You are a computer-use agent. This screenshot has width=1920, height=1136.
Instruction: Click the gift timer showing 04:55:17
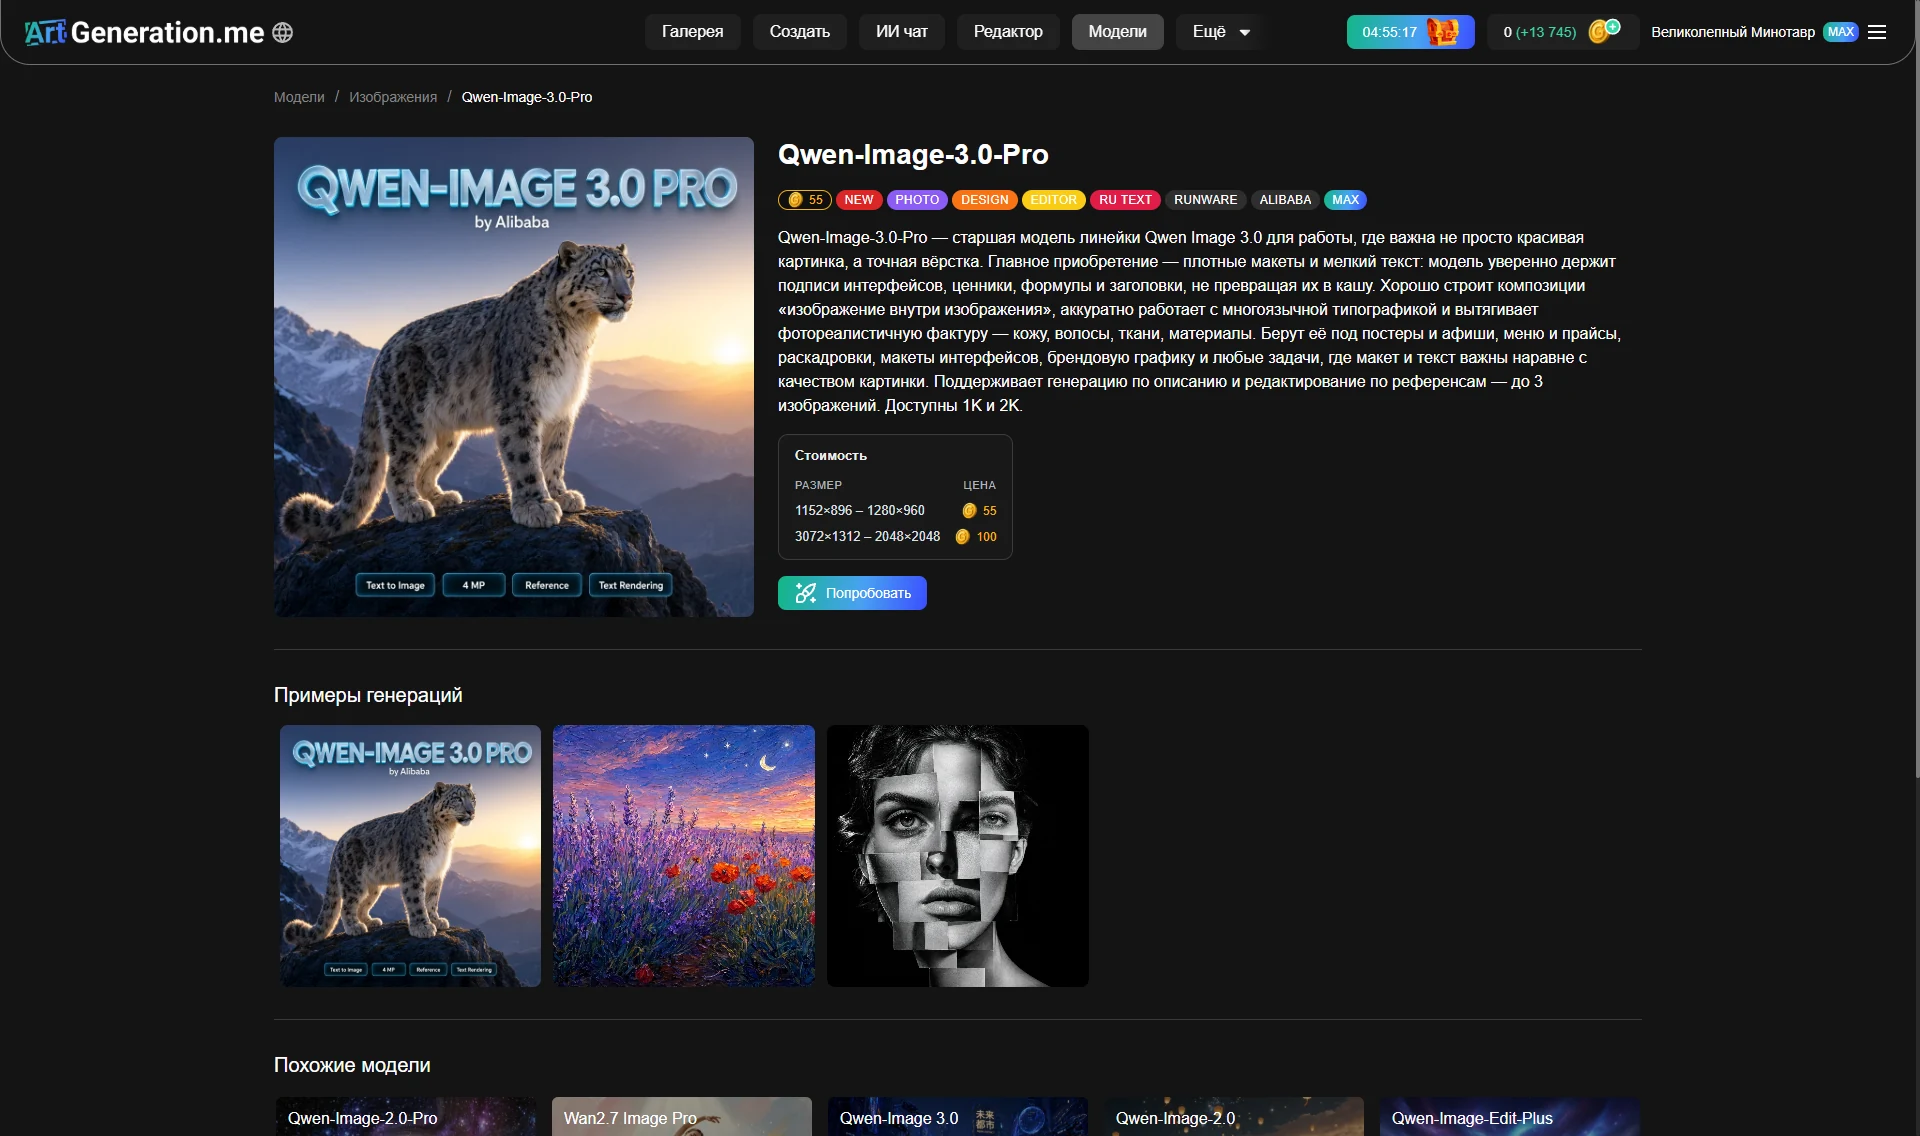point(1410,32)
